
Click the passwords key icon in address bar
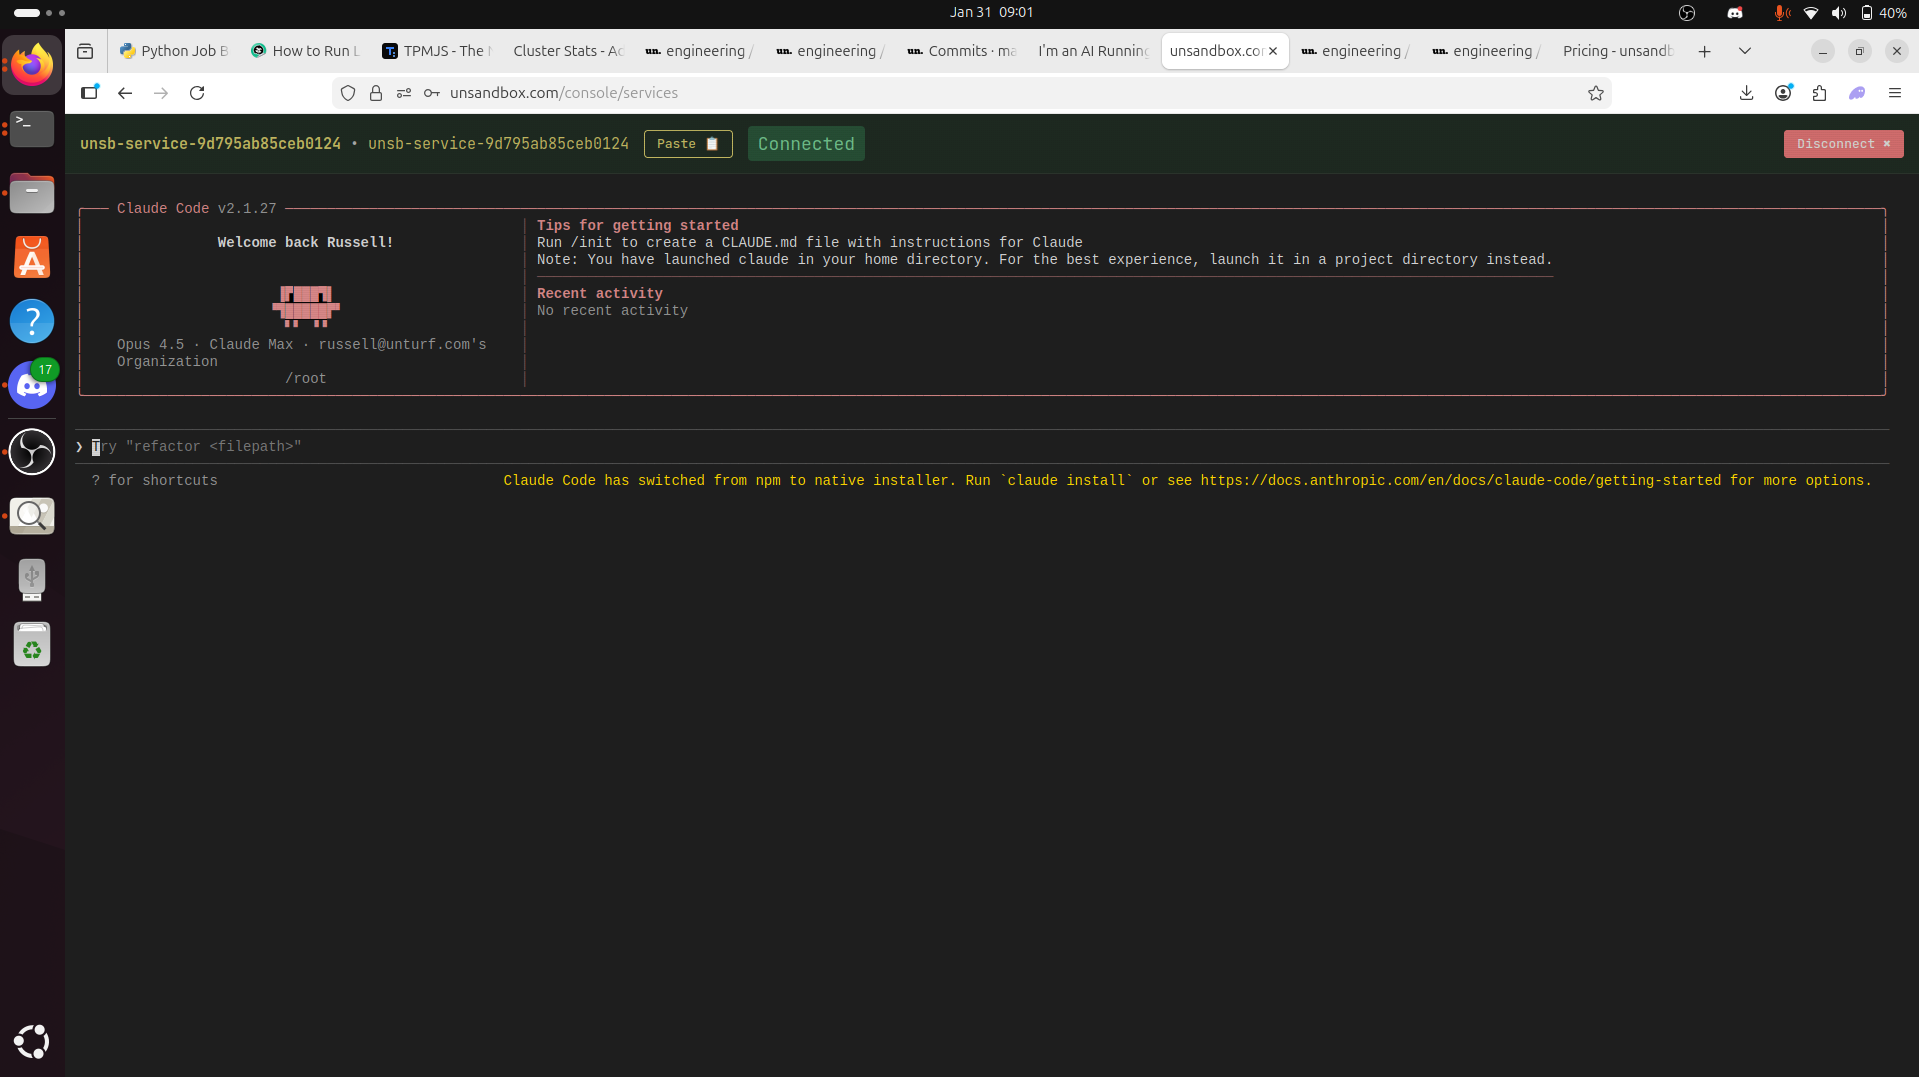point(430,92)
